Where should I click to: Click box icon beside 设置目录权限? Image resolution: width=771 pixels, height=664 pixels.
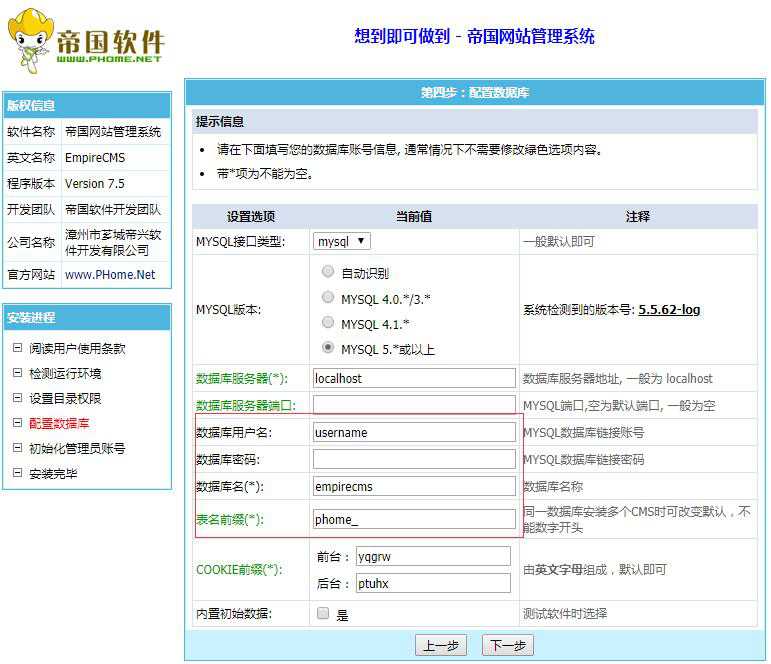coord(17,398)
